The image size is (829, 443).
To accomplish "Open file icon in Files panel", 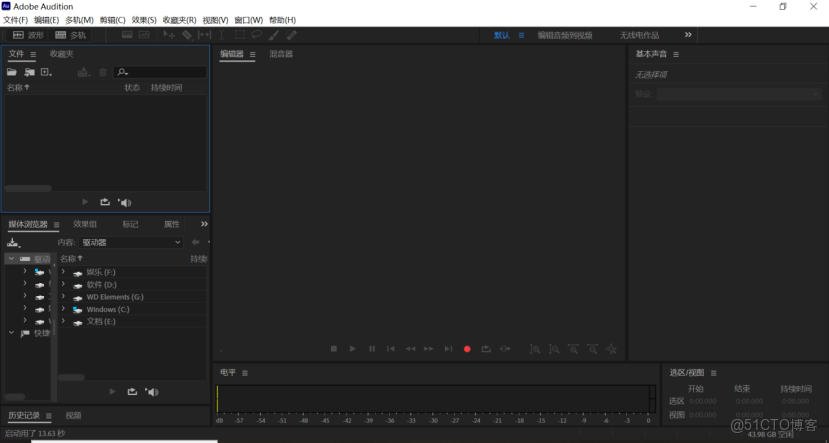I will click(12, 72).
